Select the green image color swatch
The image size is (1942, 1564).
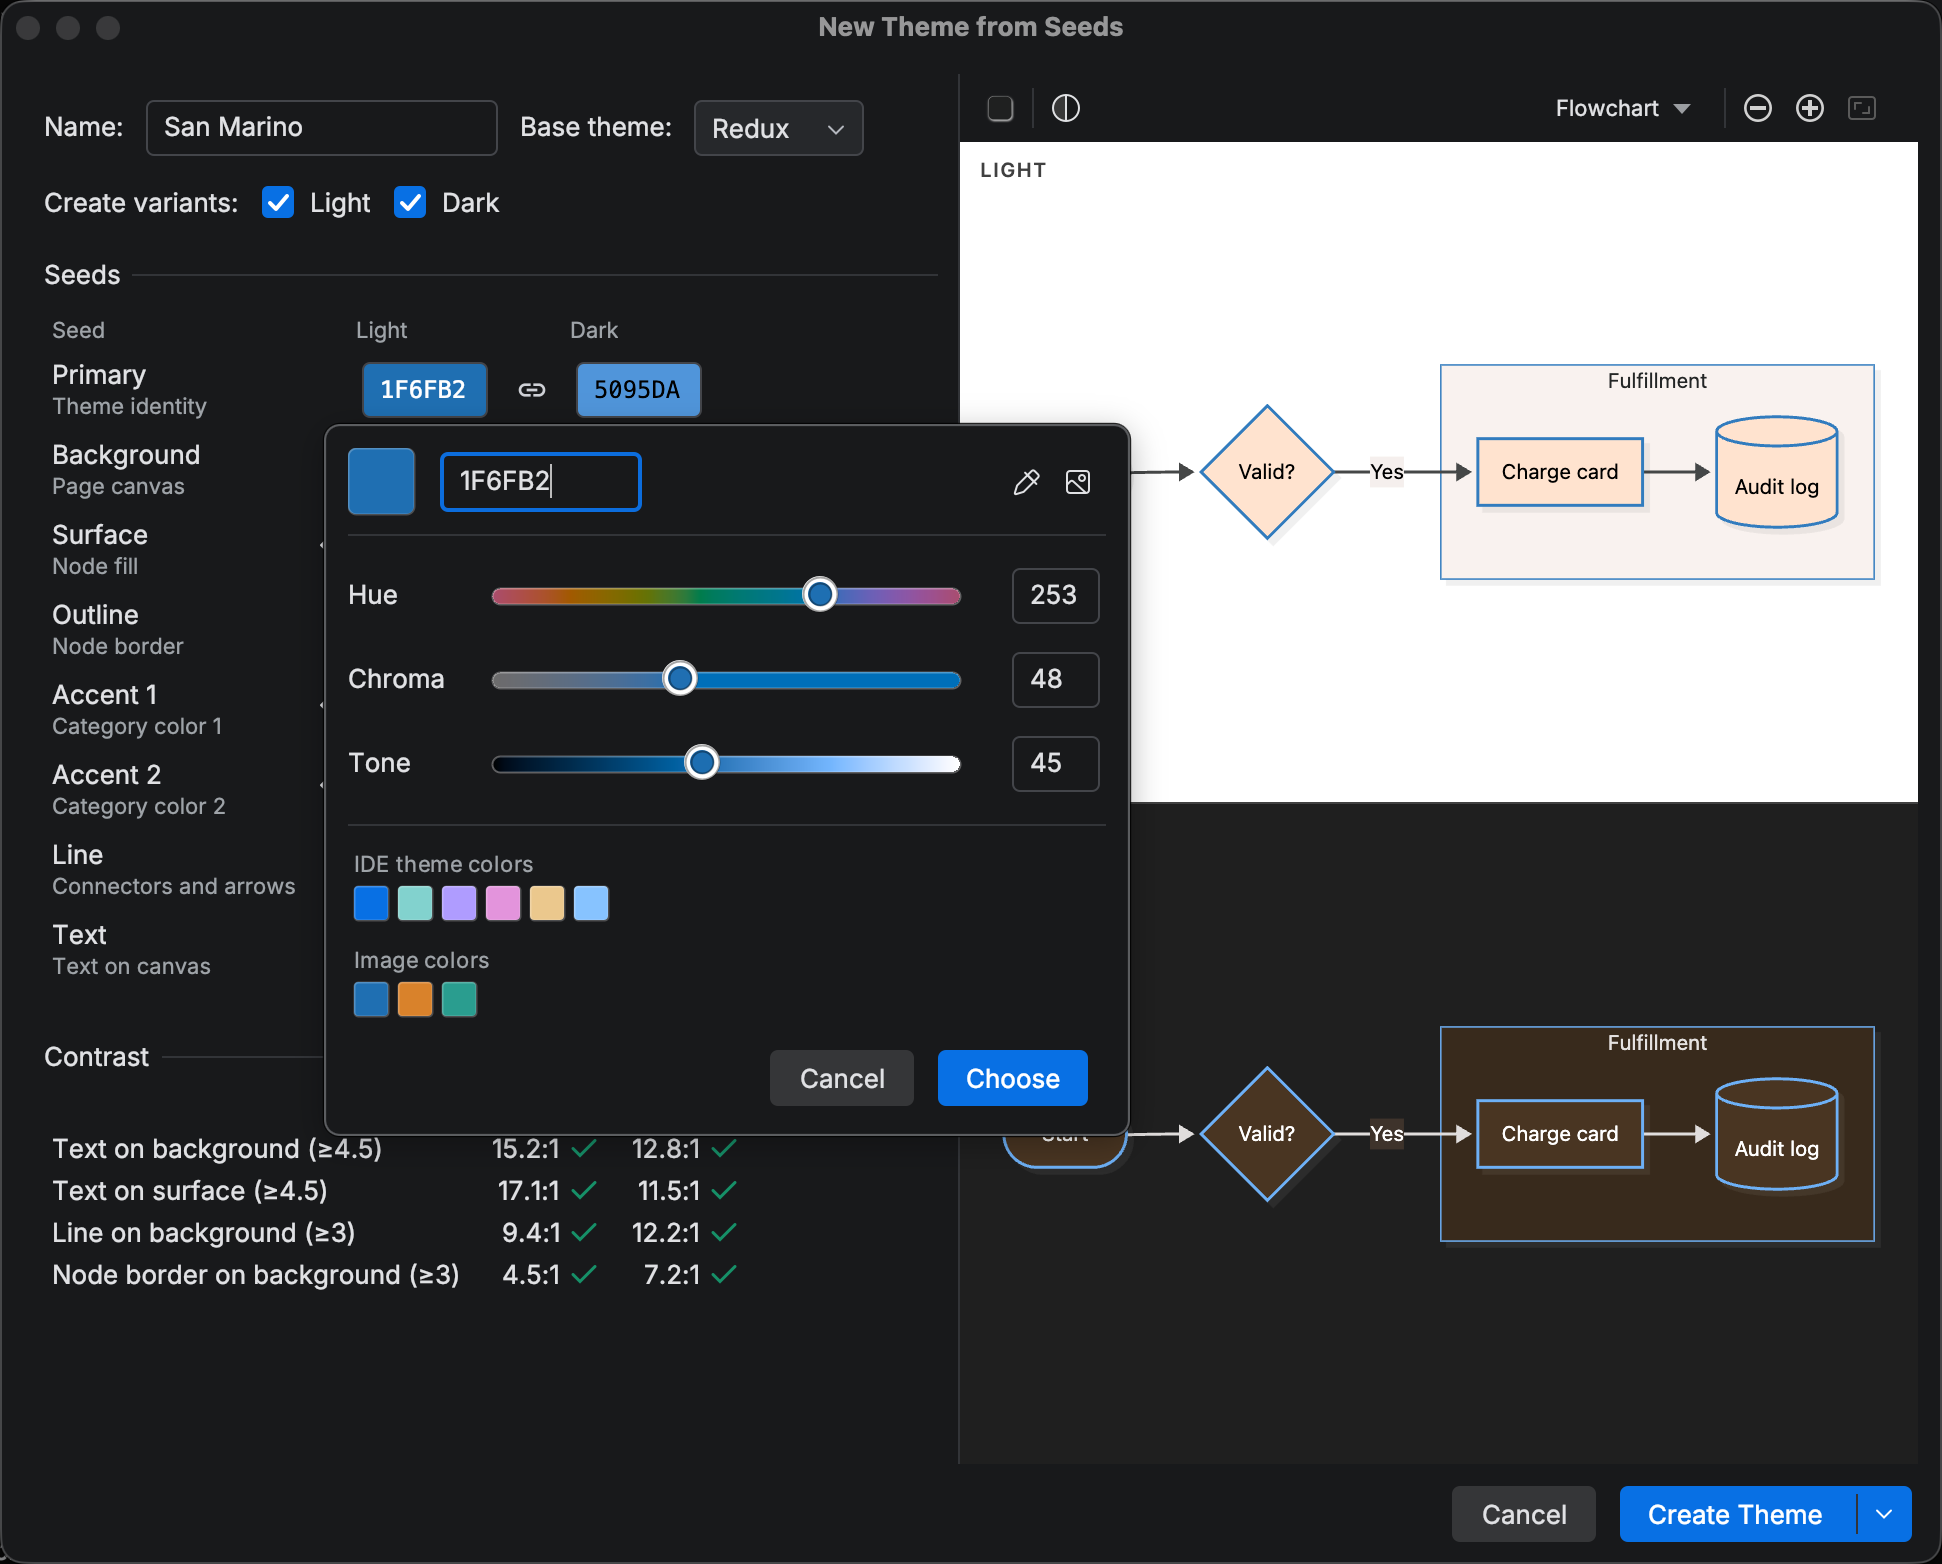coord(459,999)
